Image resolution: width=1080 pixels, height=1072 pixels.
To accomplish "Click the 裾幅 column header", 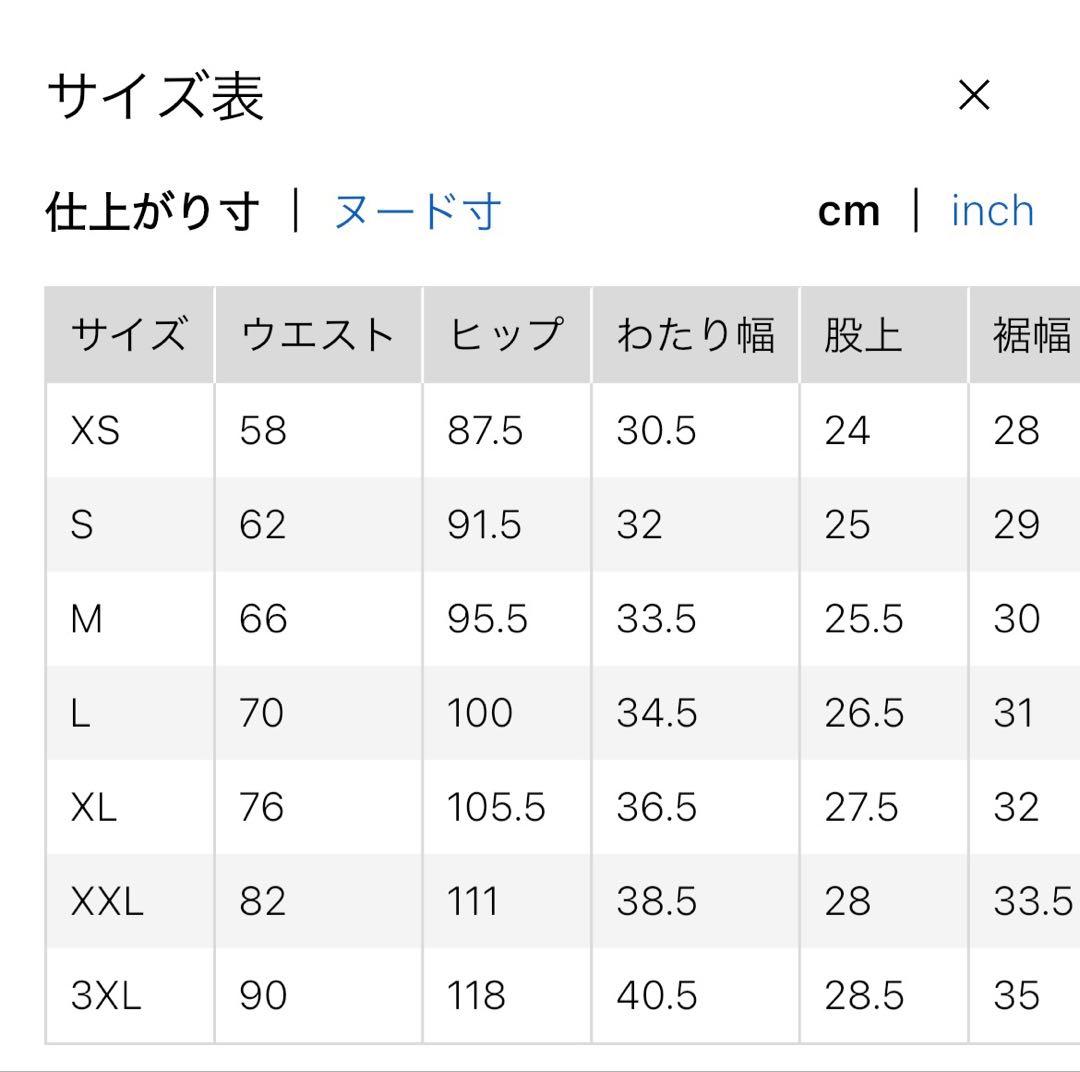I will tap(1031, 335).
